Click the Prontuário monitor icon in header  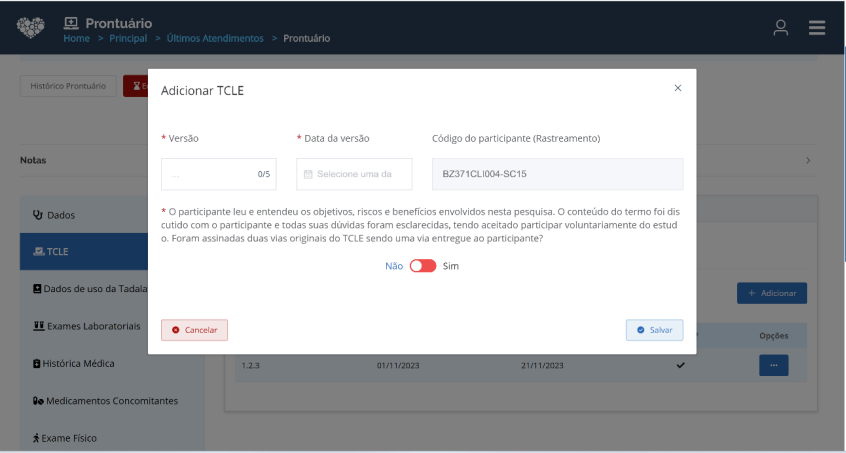coord(71,22)
